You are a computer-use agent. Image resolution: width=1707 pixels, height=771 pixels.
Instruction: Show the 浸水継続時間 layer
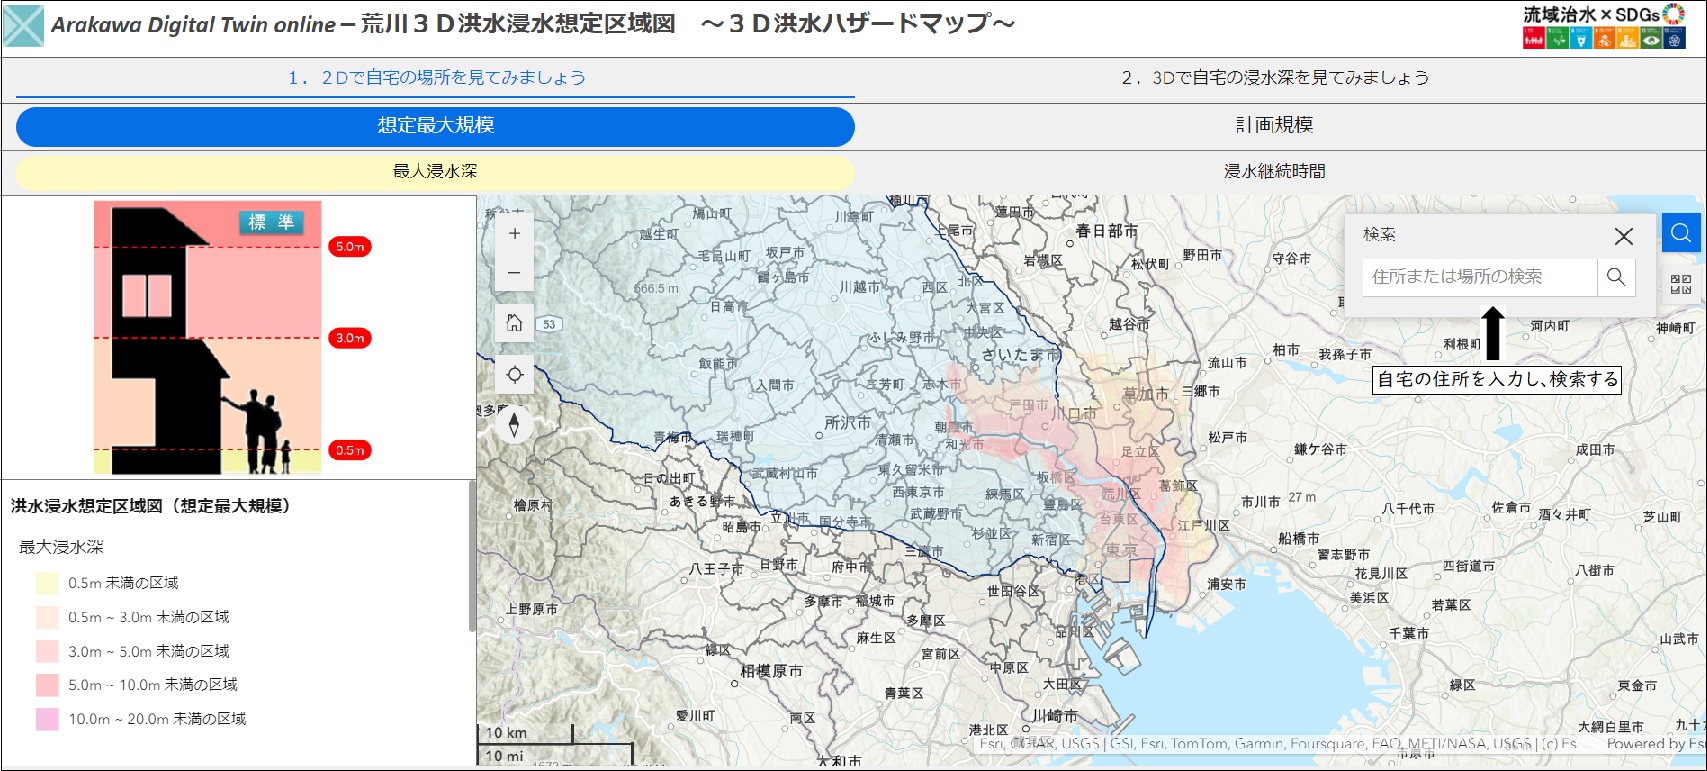(x=1275, y=172)
